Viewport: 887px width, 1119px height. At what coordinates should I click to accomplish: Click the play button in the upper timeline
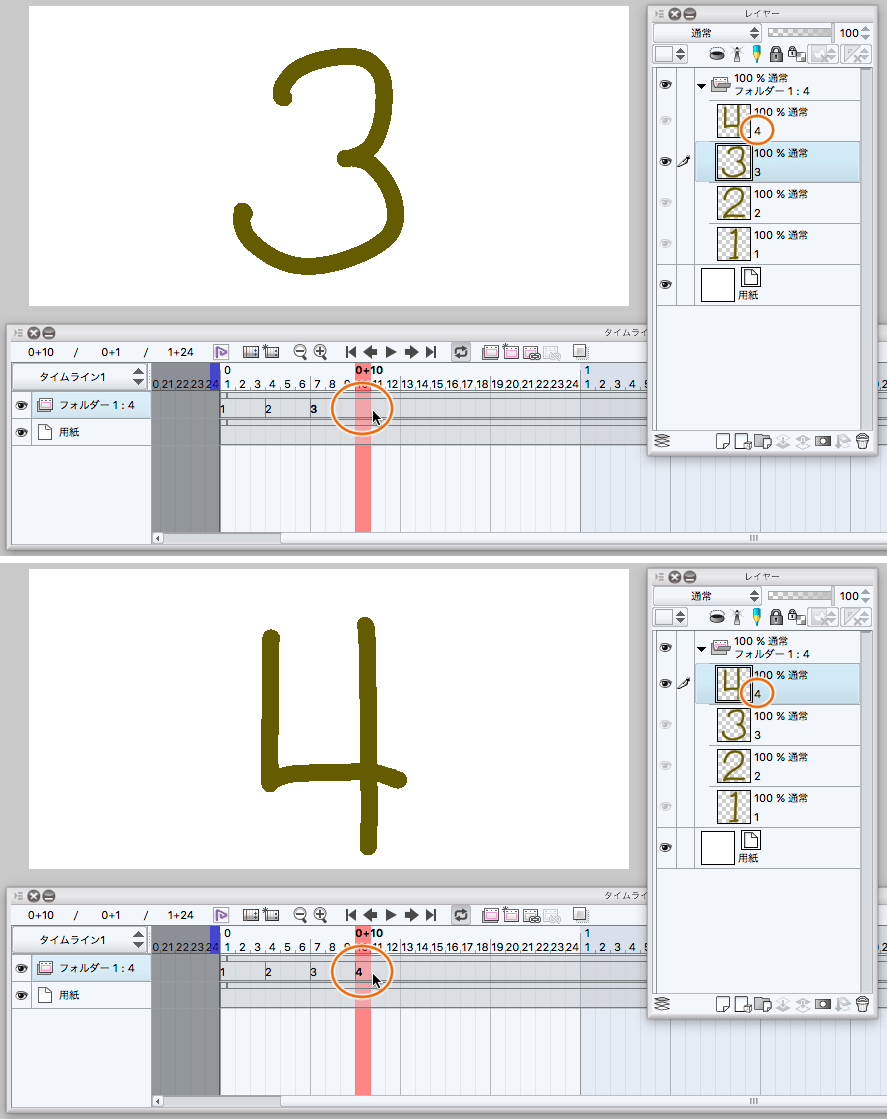point(391,352)
